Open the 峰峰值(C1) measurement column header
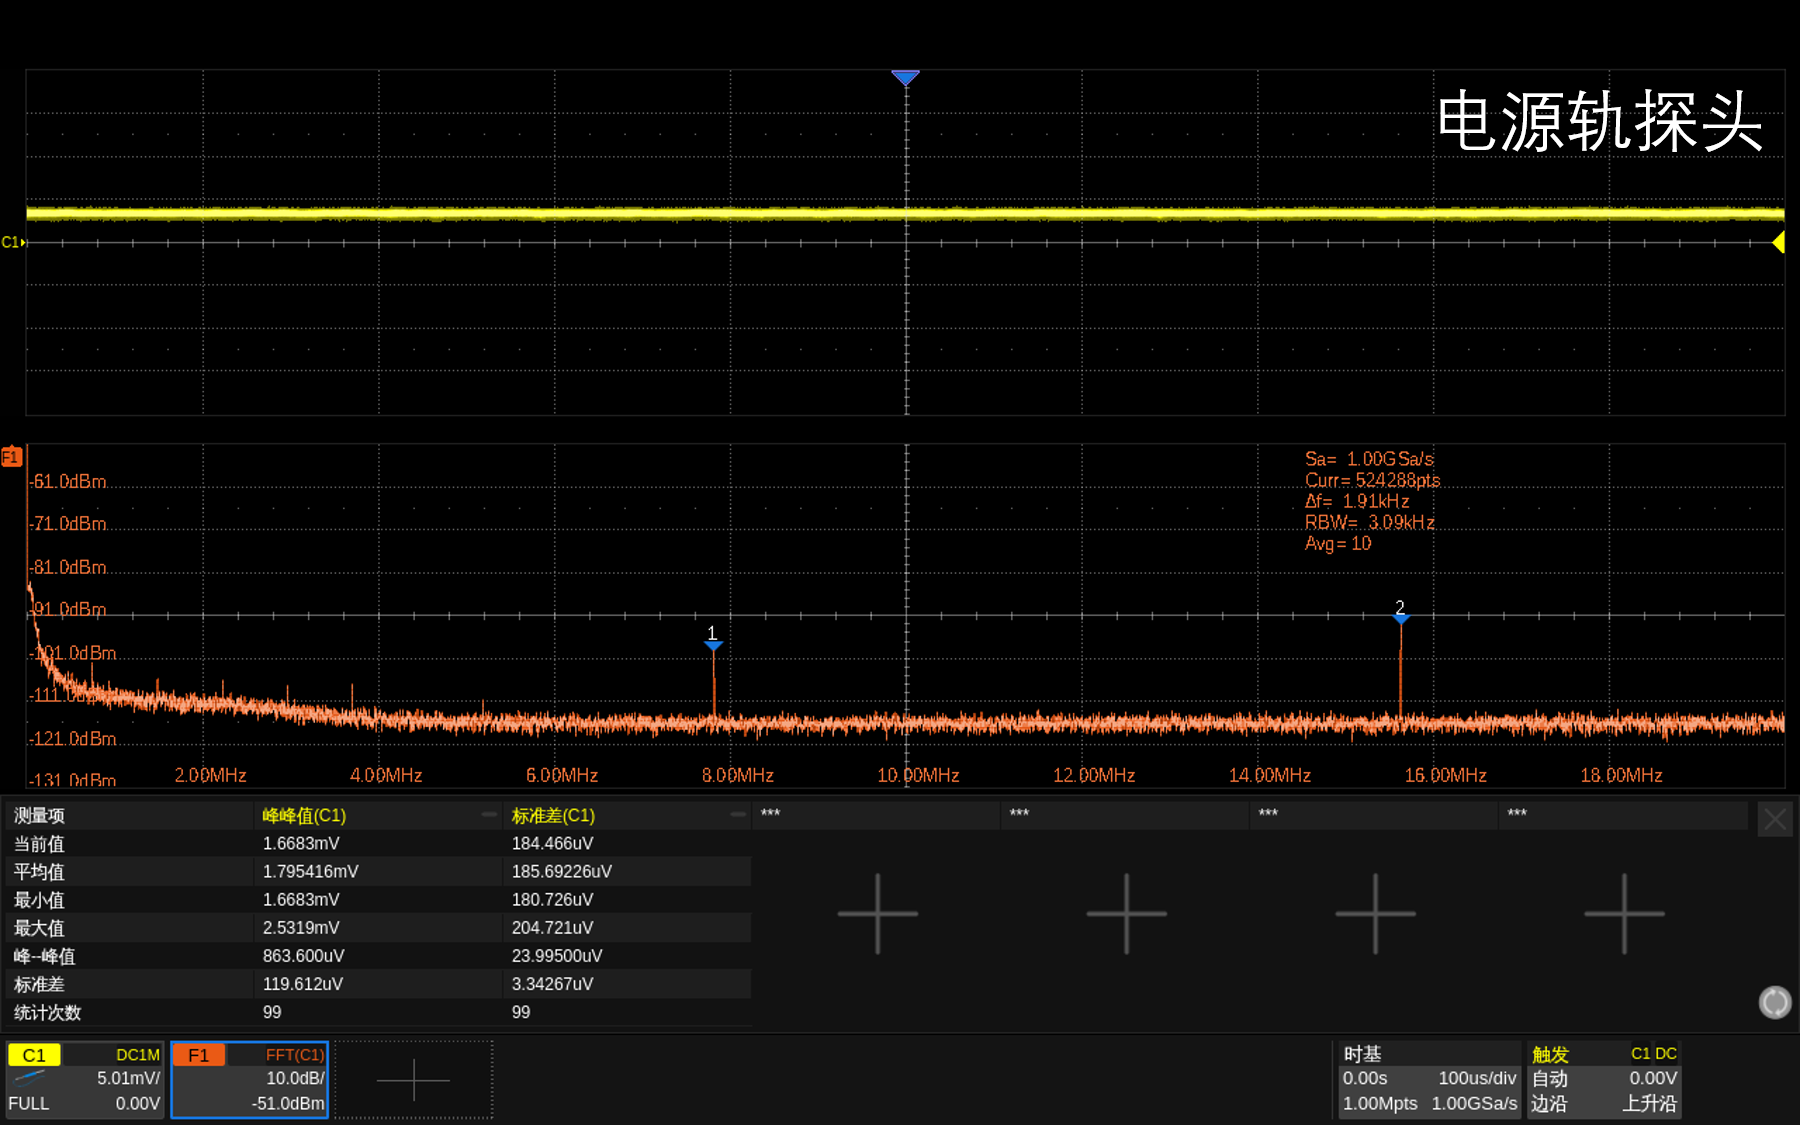 [304, 815]
